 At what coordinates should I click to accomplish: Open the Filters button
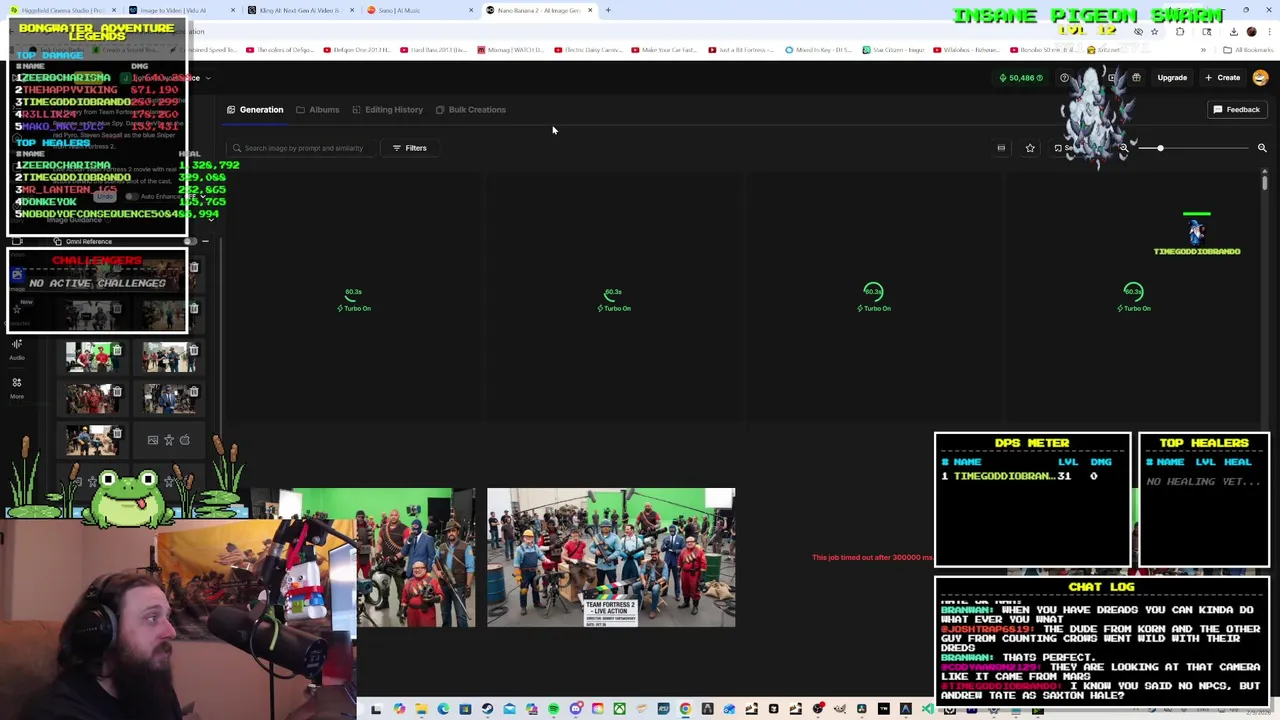click(x=409, y=148)
